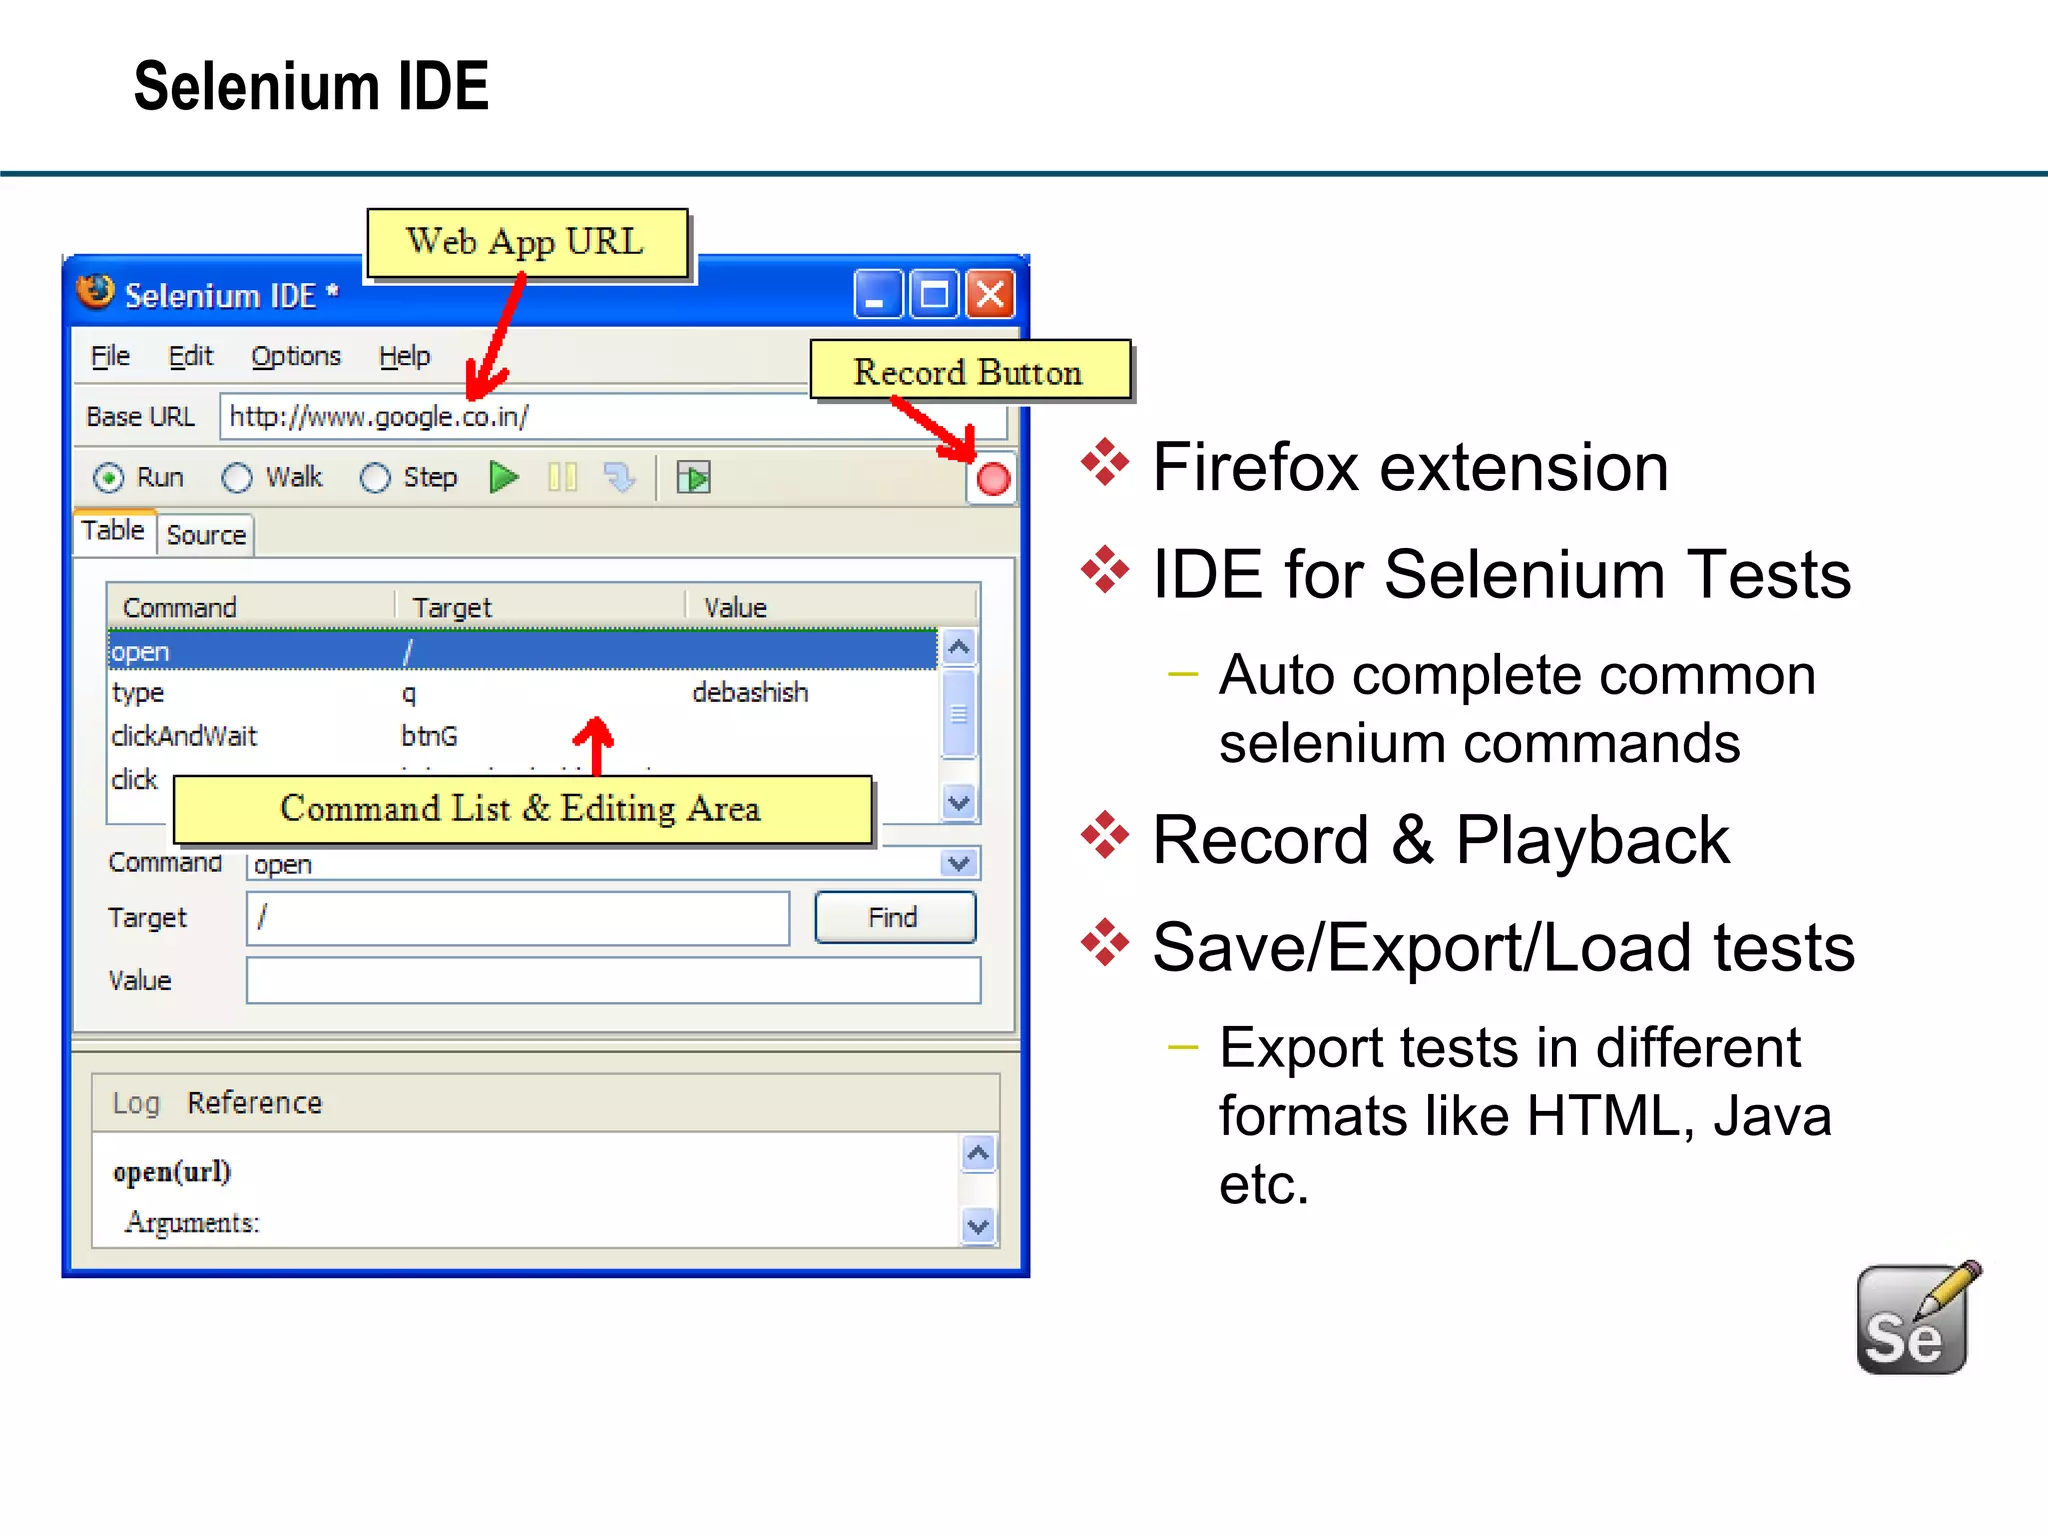This screenshot has height=1536, width=2048.
Task: Select the Walk radio button
Action: click(x=237, y=478)
